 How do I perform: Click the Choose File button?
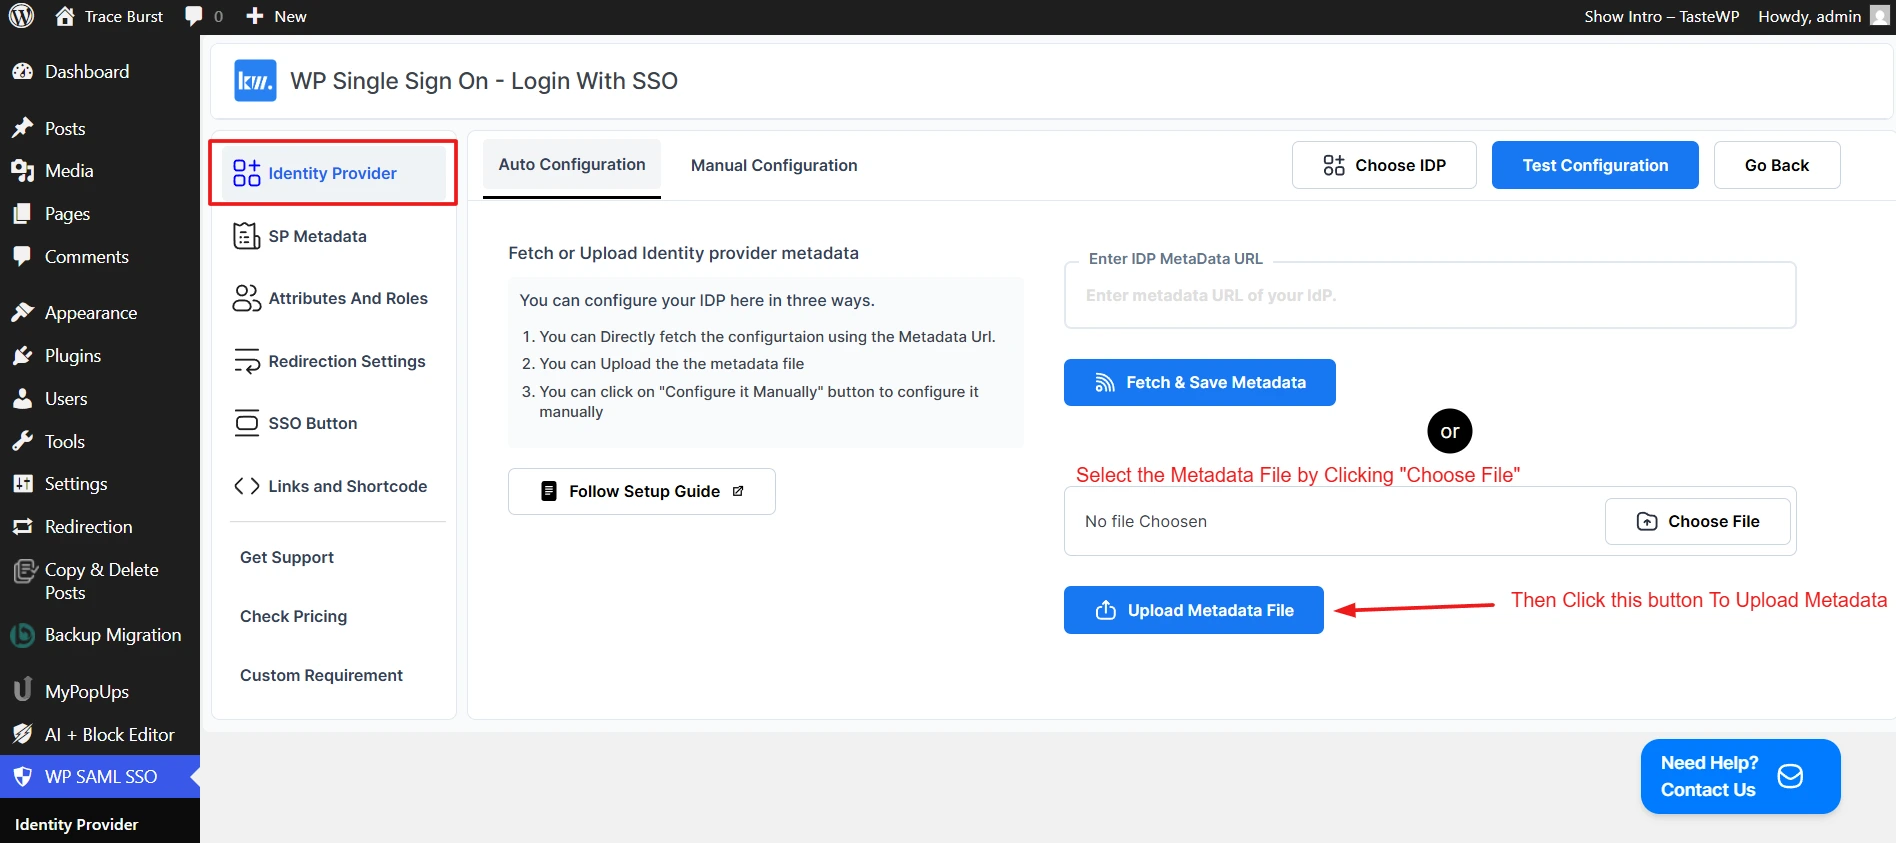pyautogui.click(x=1698, y=521)
